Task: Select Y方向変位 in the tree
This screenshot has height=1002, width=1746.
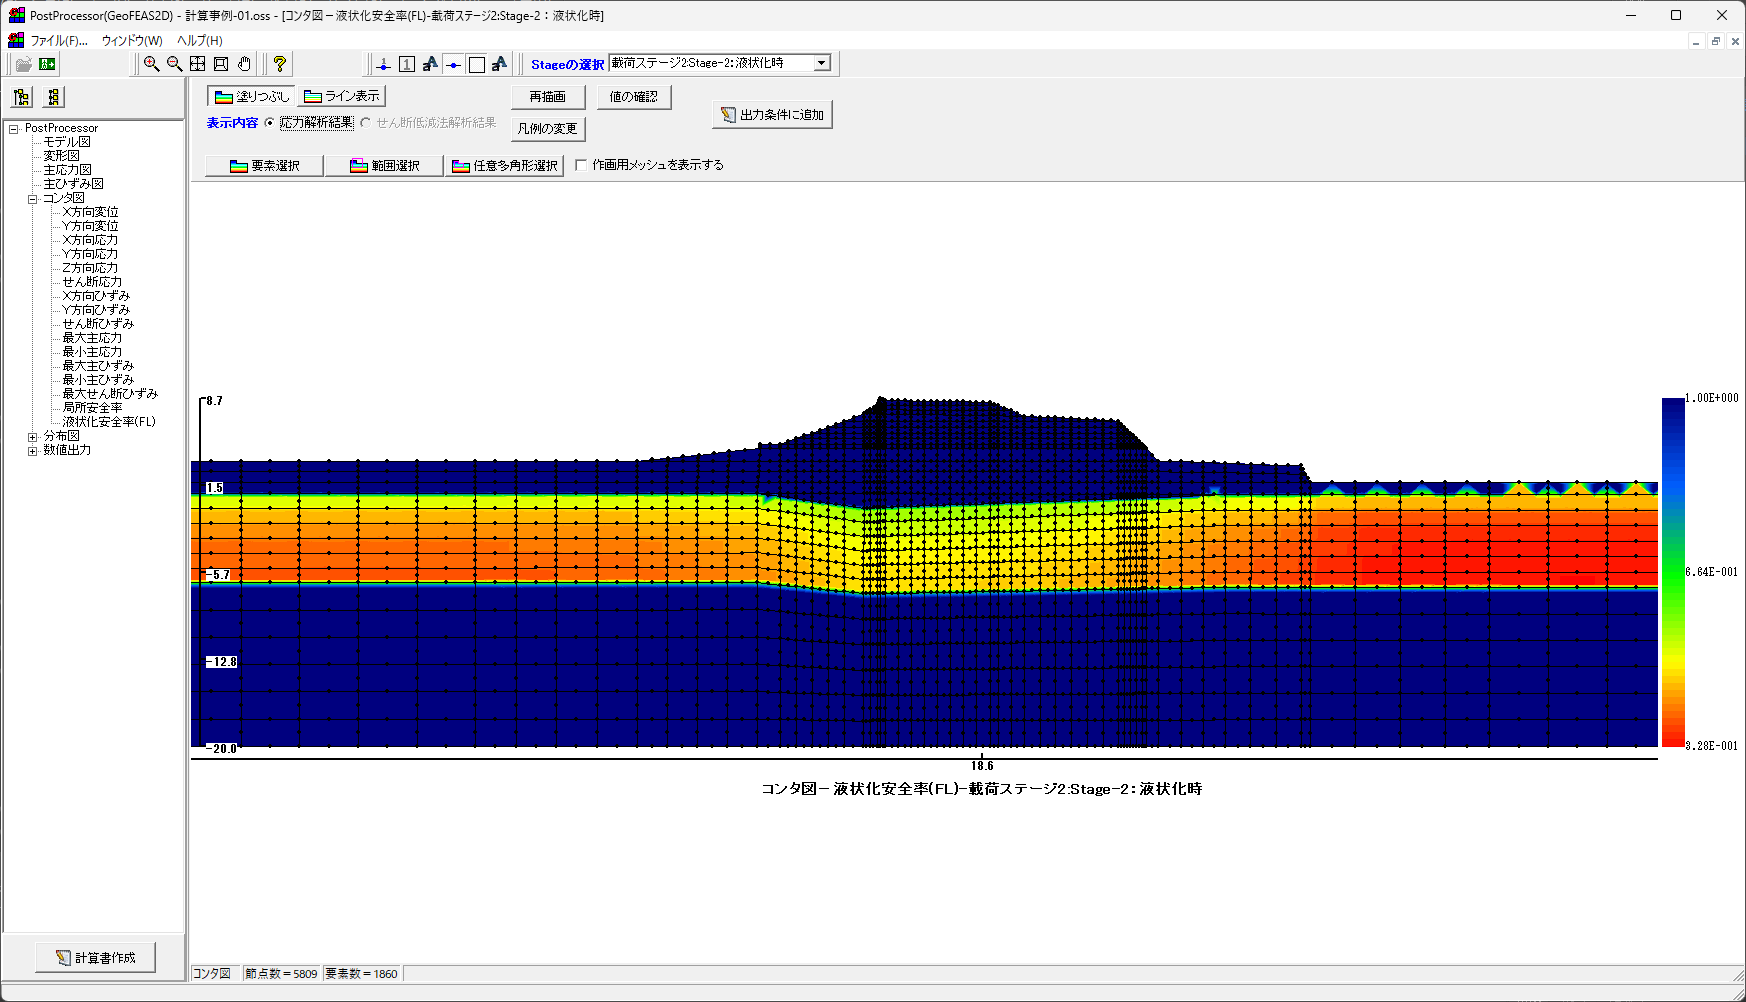Action: pos(90,226)
